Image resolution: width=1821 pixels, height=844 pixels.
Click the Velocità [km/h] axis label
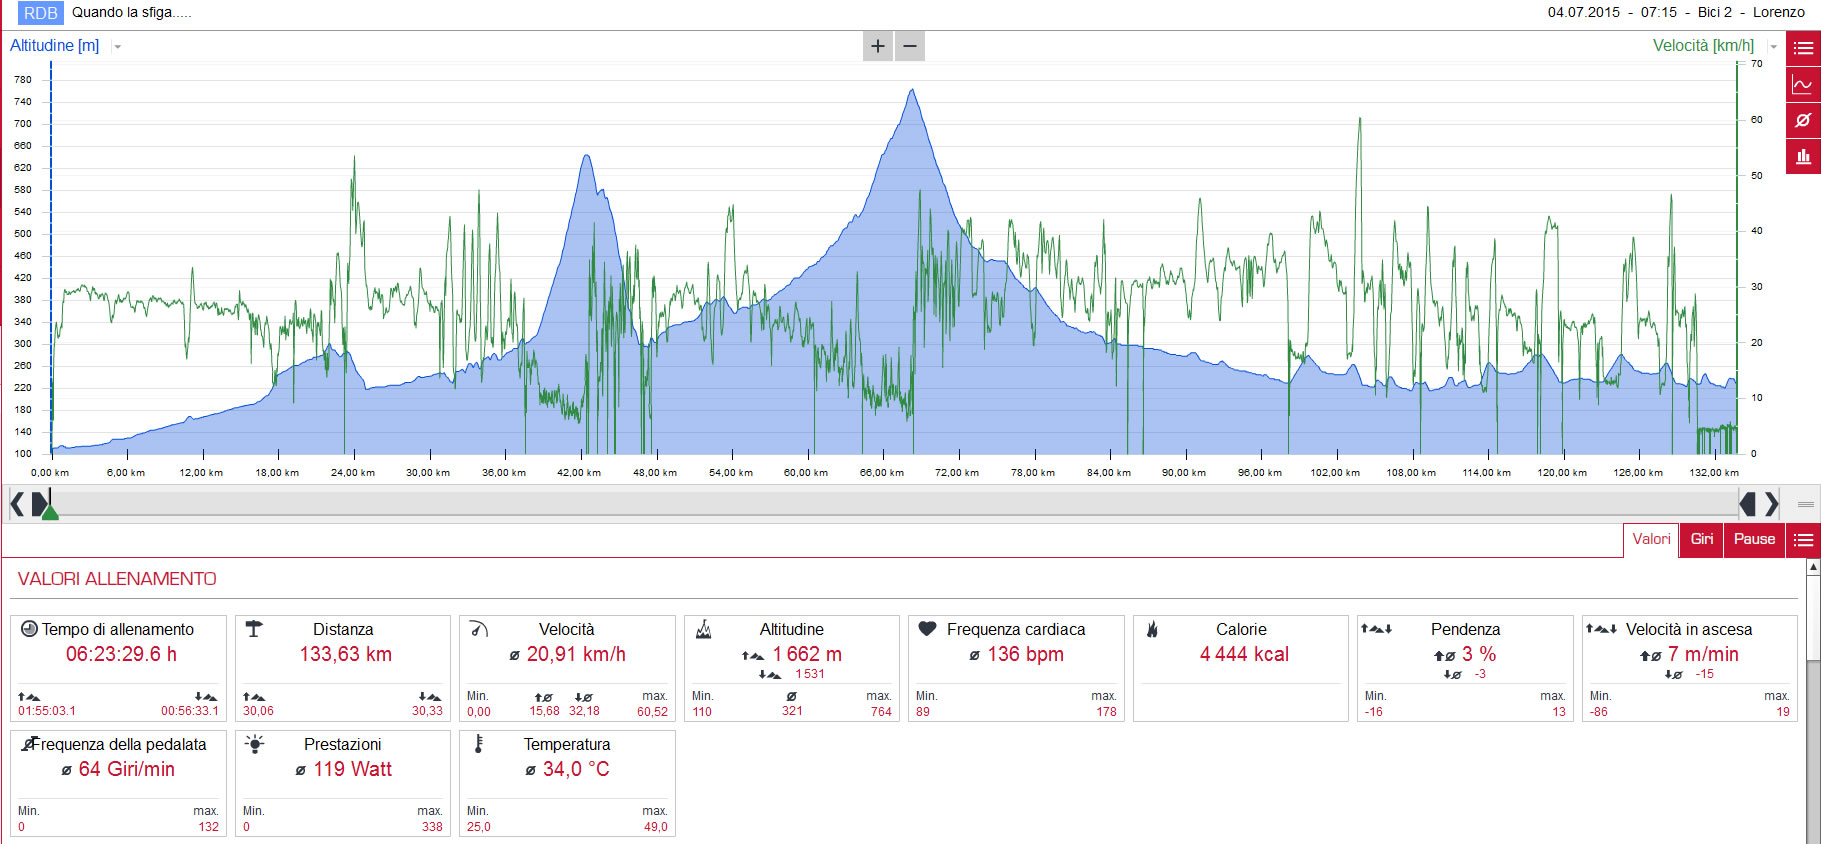[1703, 46]
